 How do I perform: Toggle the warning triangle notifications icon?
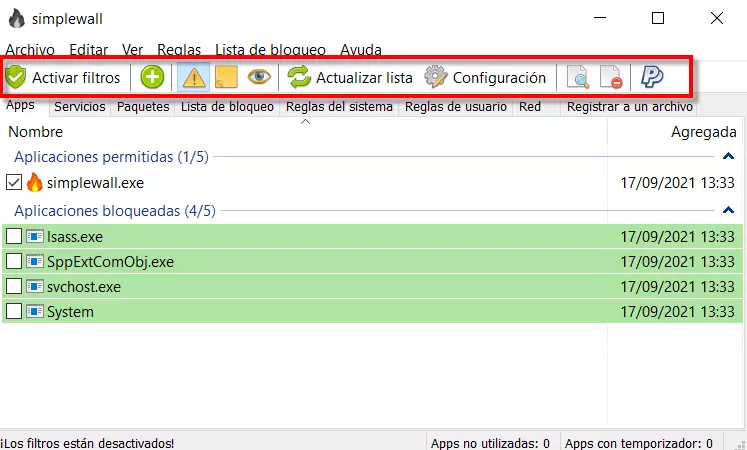click(x=193, y=77)
